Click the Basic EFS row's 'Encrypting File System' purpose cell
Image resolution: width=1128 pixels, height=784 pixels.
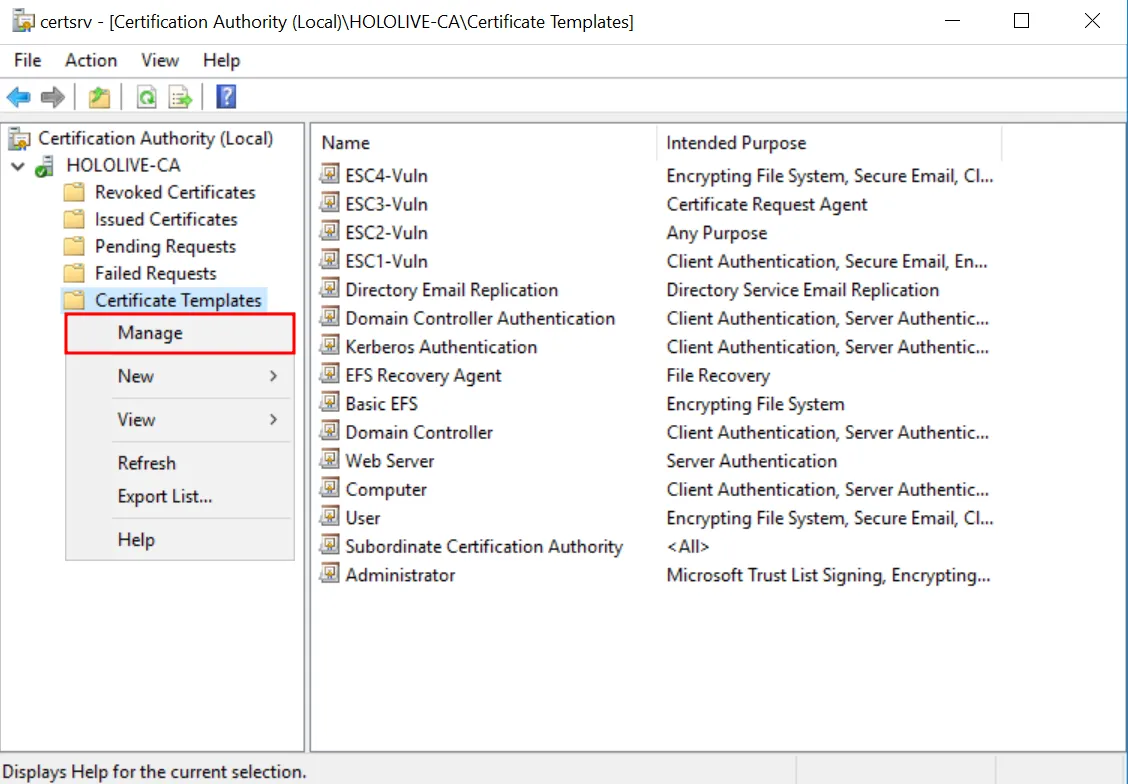(755, 404)
